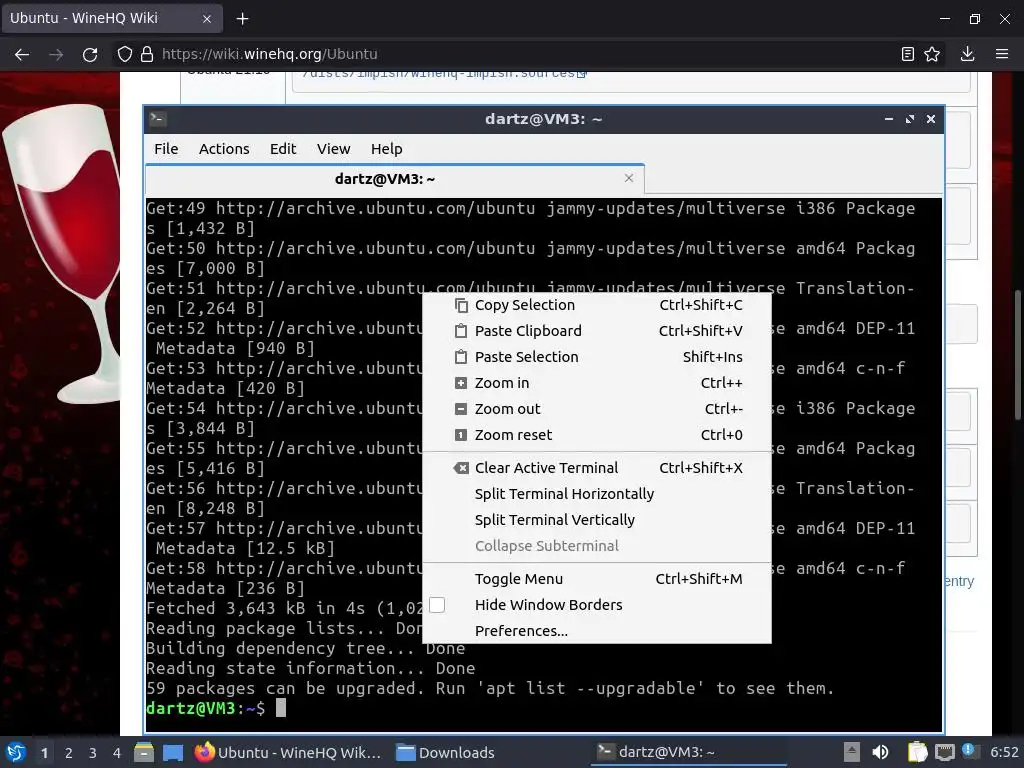The image size is (1024, 768).
Task: Bookmark this page with star icon
Action: click(x=933, y=54)
